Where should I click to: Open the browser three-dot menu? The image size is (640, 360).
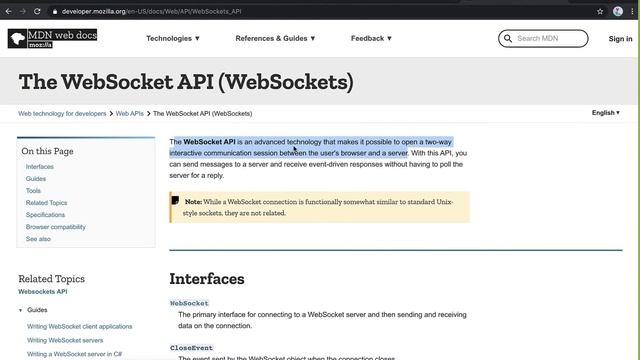point(632,11)
